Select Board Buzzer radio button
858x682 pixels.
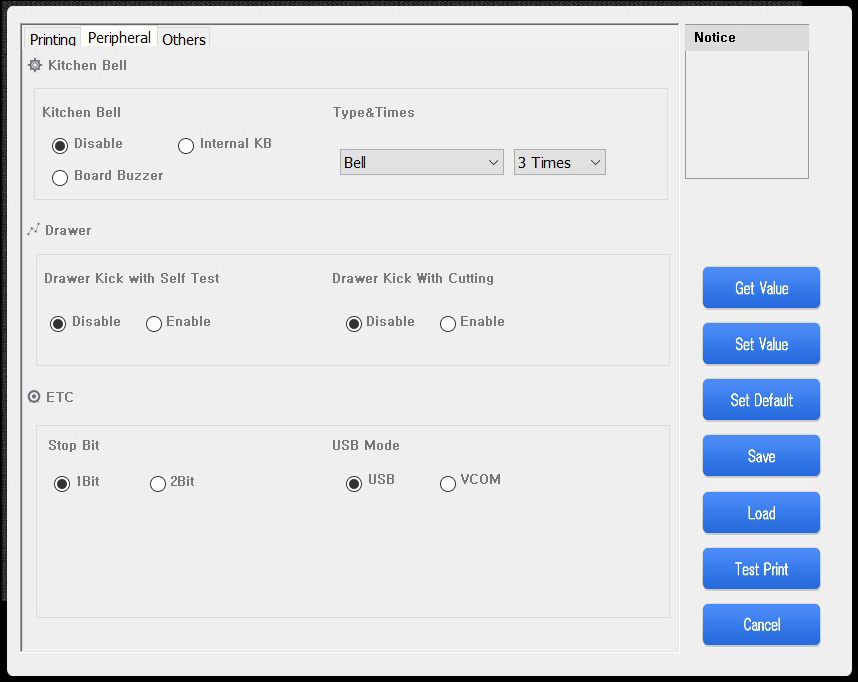coord(60,177)
